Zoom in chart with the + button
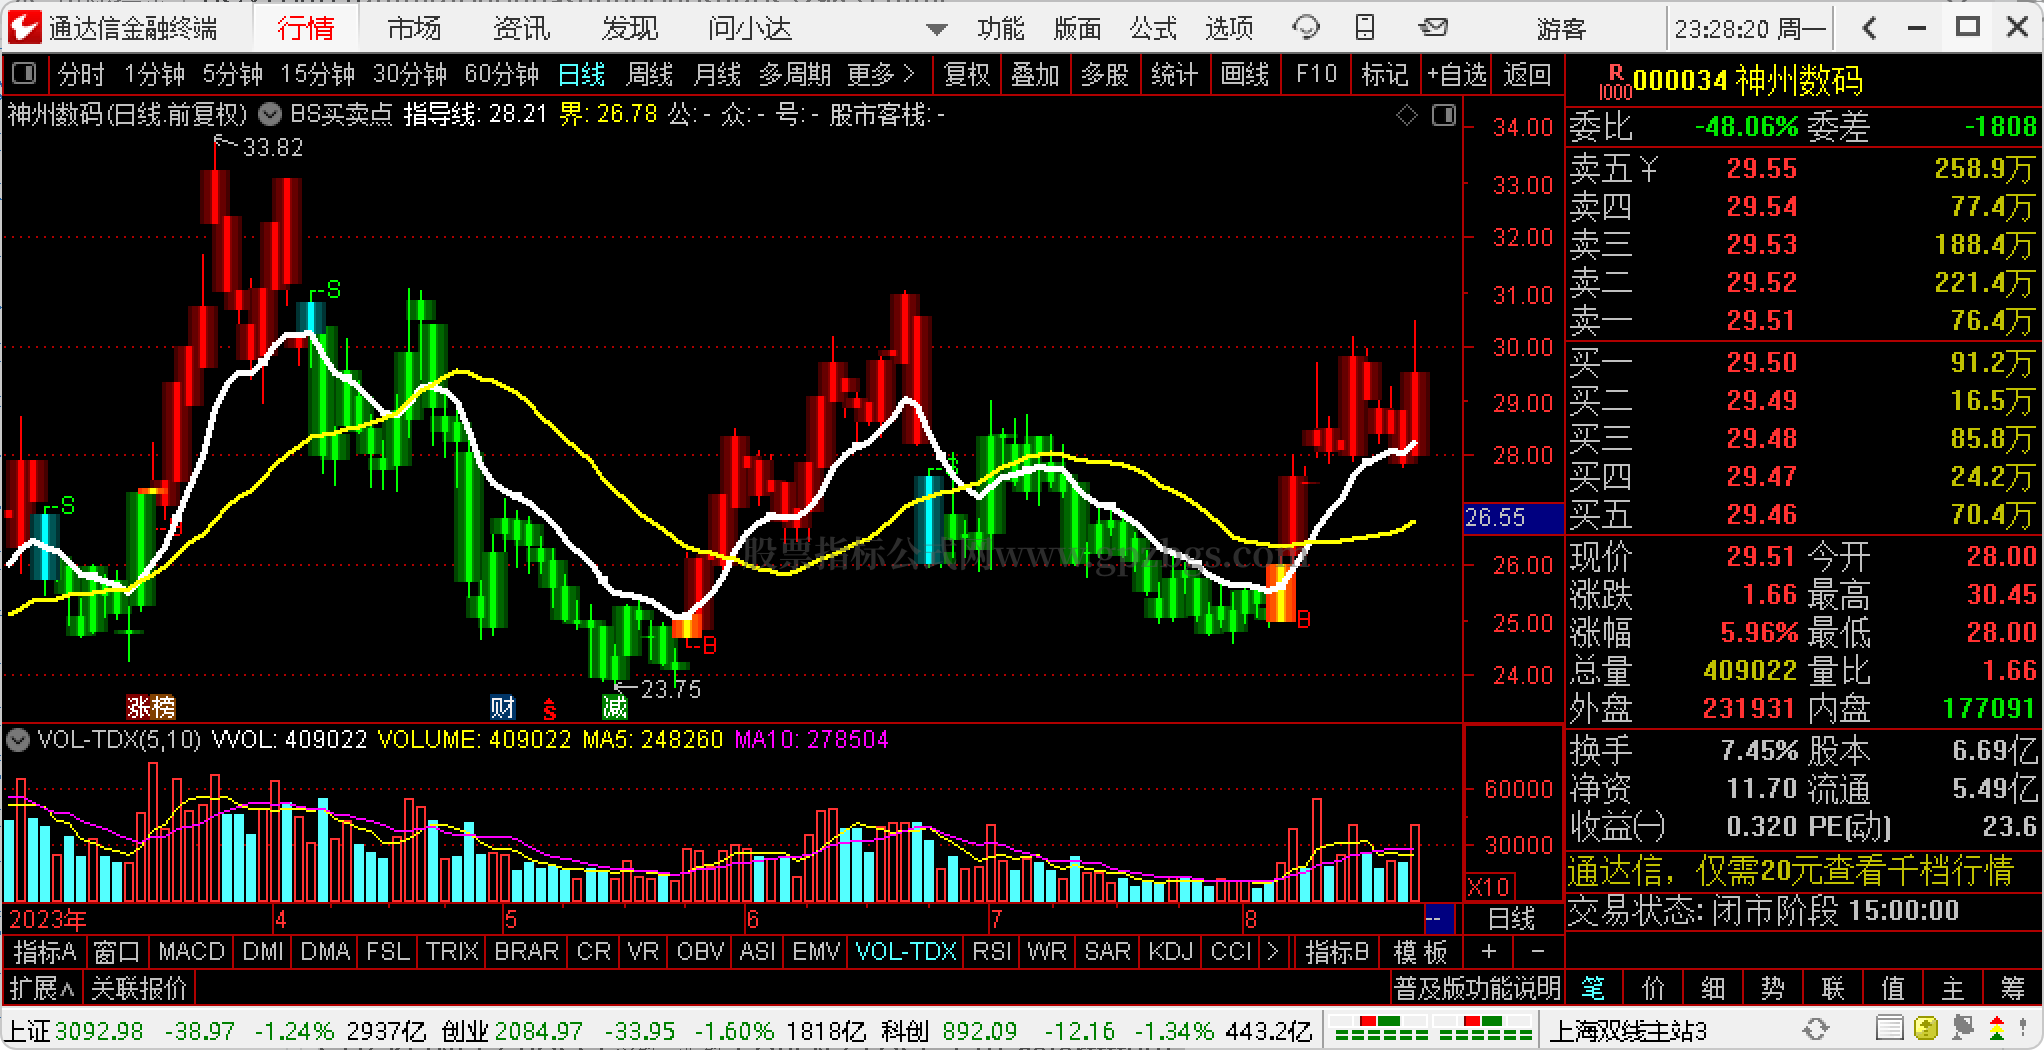 coord(1489,952)
